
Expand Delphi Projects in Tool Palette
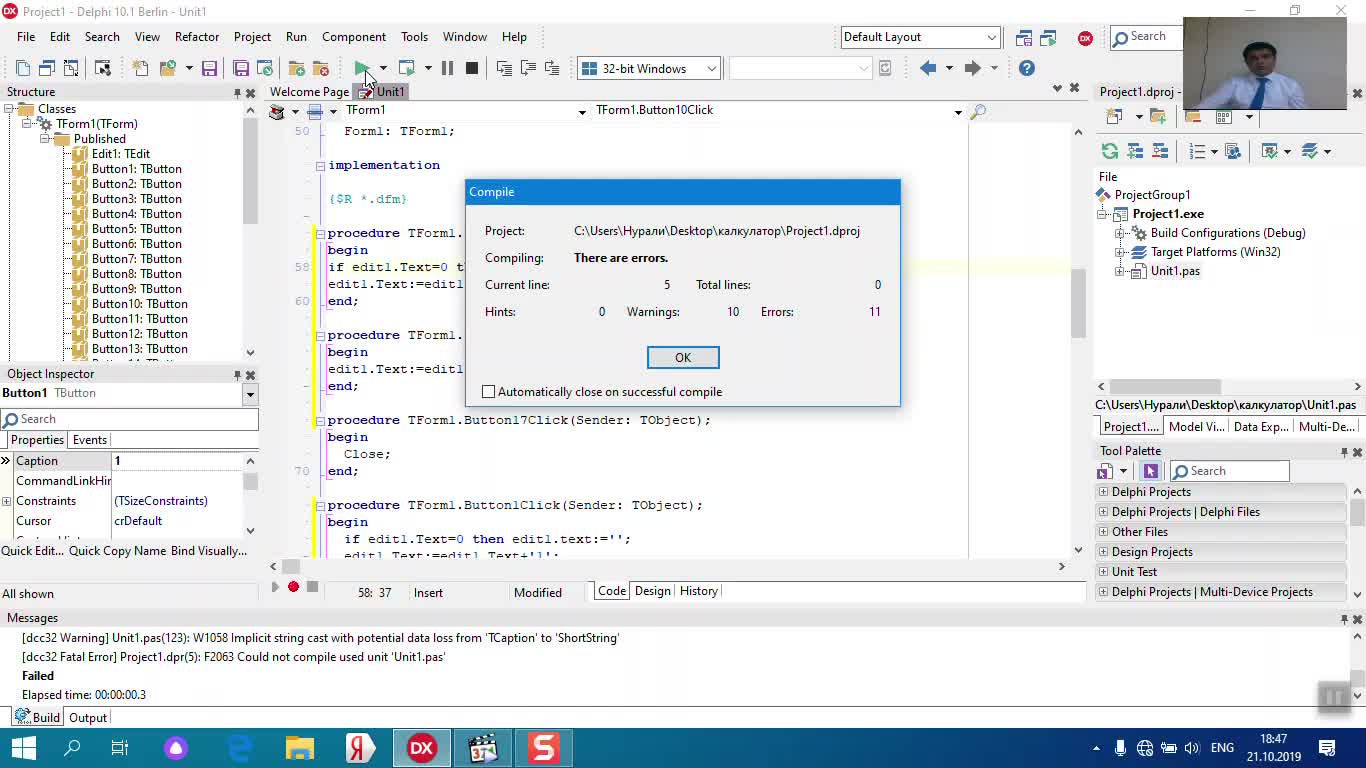point(1103,492)
